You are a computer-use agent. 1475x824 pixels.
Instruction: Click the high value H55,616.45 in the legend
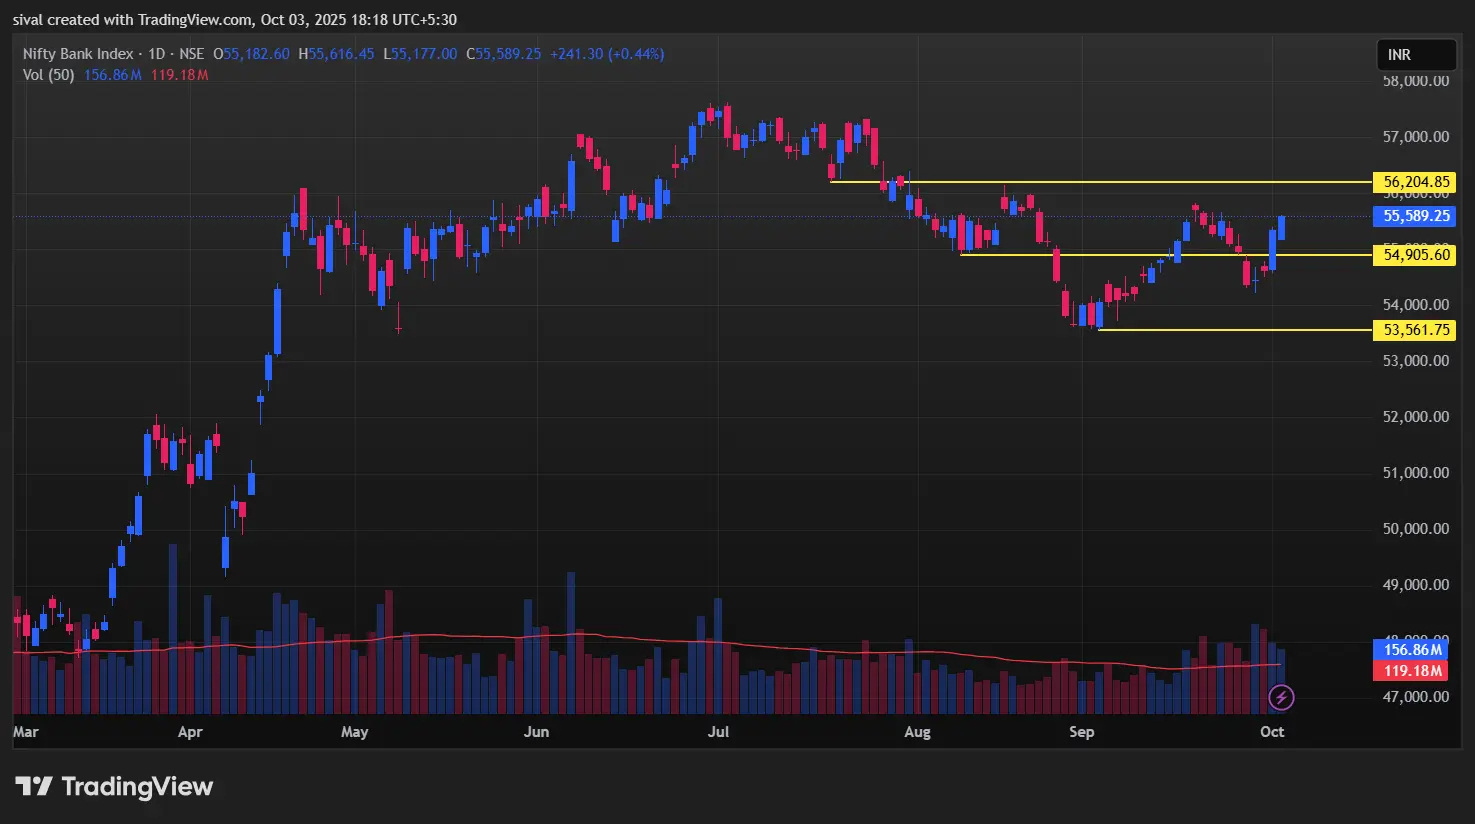pos(336,54)
